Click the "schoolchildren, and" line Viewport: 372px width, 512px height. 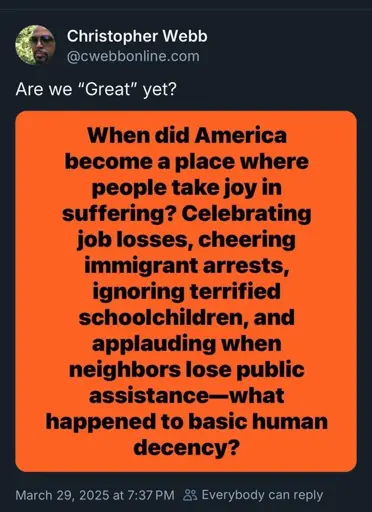(187, 317)
